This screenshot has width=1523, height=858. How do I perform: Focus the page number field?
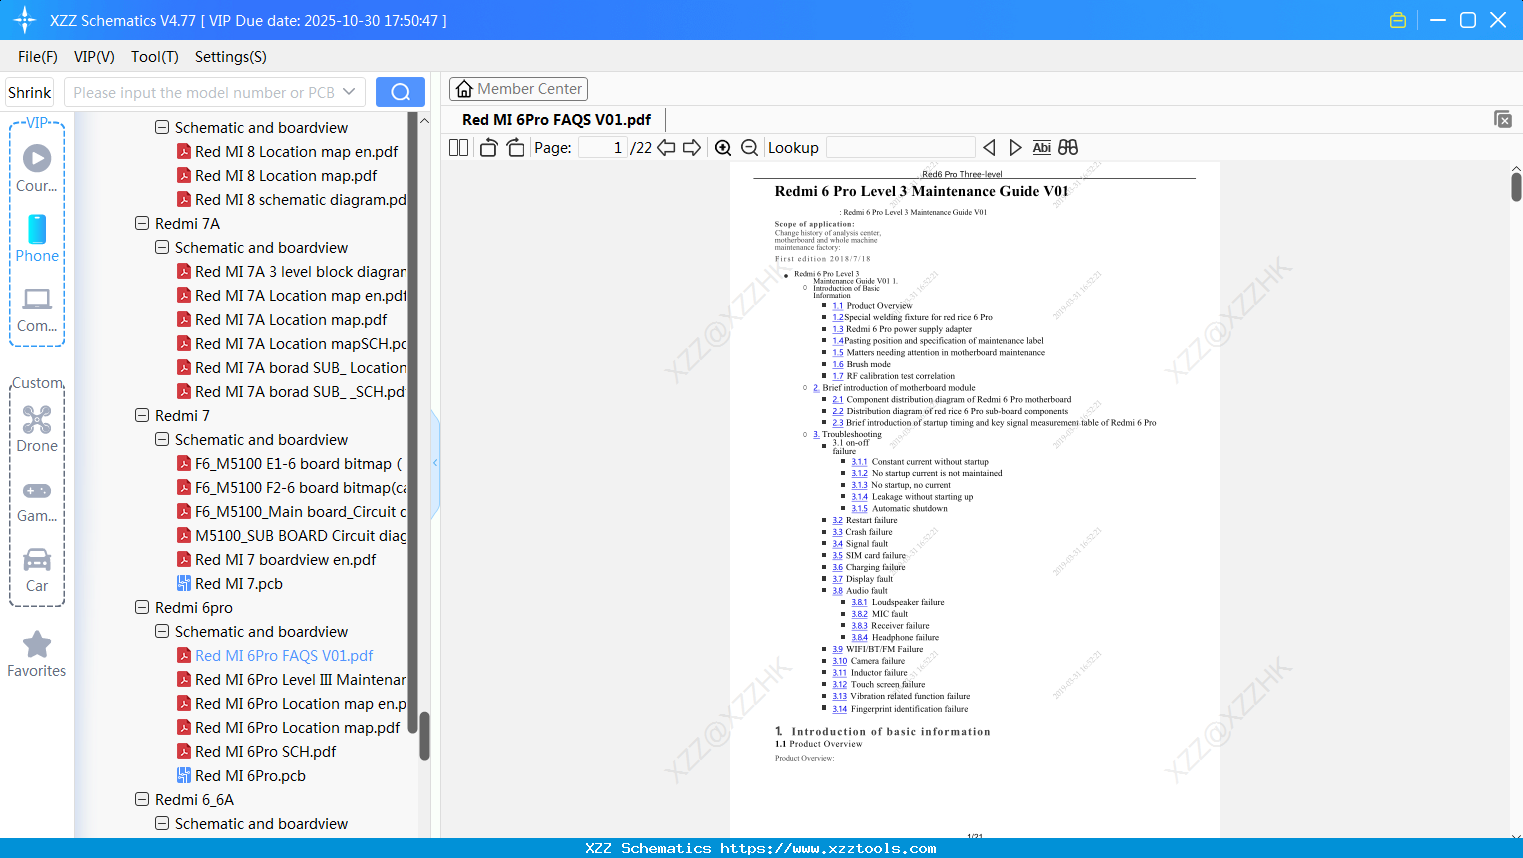[602, 148]
